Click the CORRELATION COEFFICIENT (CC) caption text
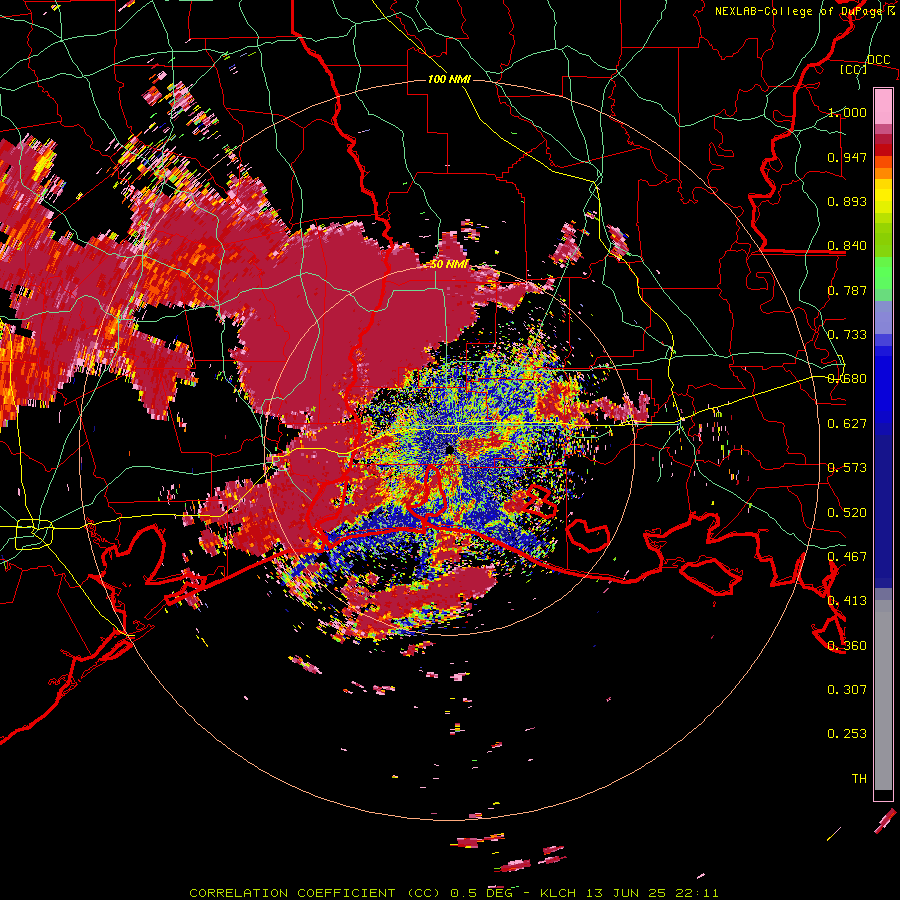 click(315, 893)
